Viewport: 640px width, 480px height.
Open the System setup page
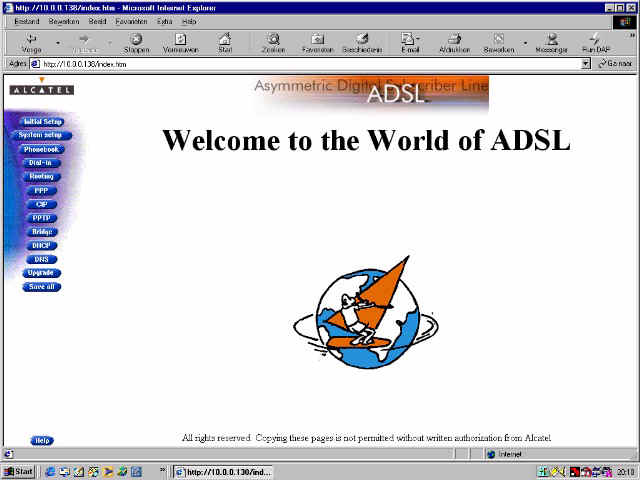(40, 135)
